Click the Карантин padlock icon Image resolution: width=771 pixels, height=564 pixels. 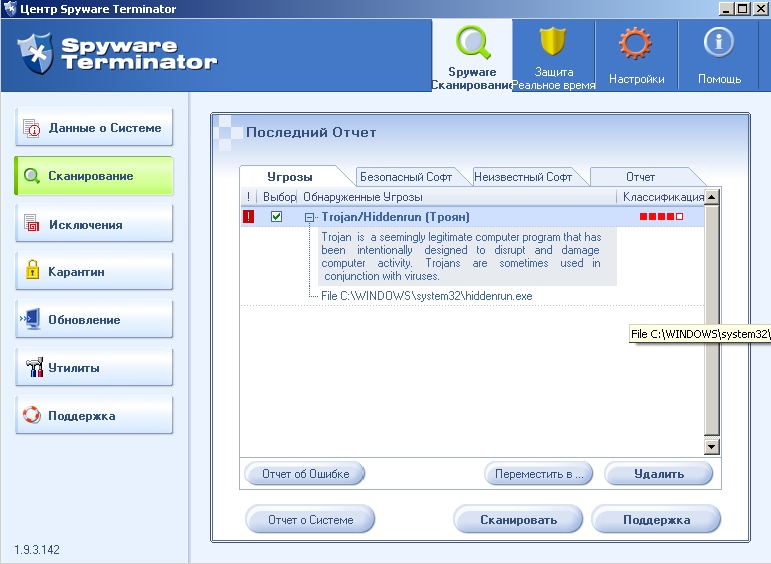point(32,270)
